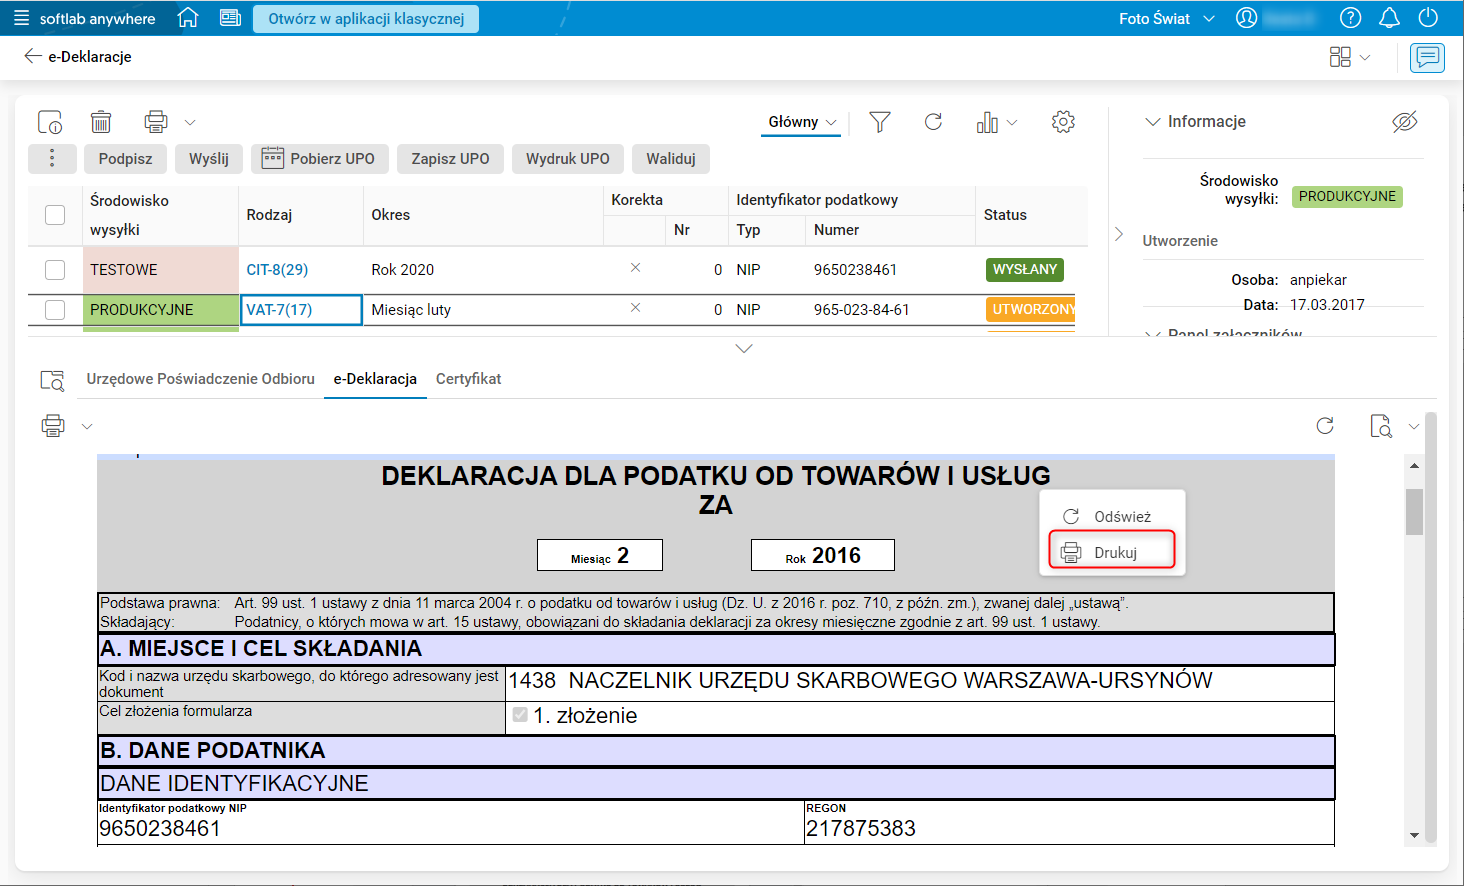Hide the Informacje panel with eye icon
The image size is (1464, 886).
click(1405, 121)
